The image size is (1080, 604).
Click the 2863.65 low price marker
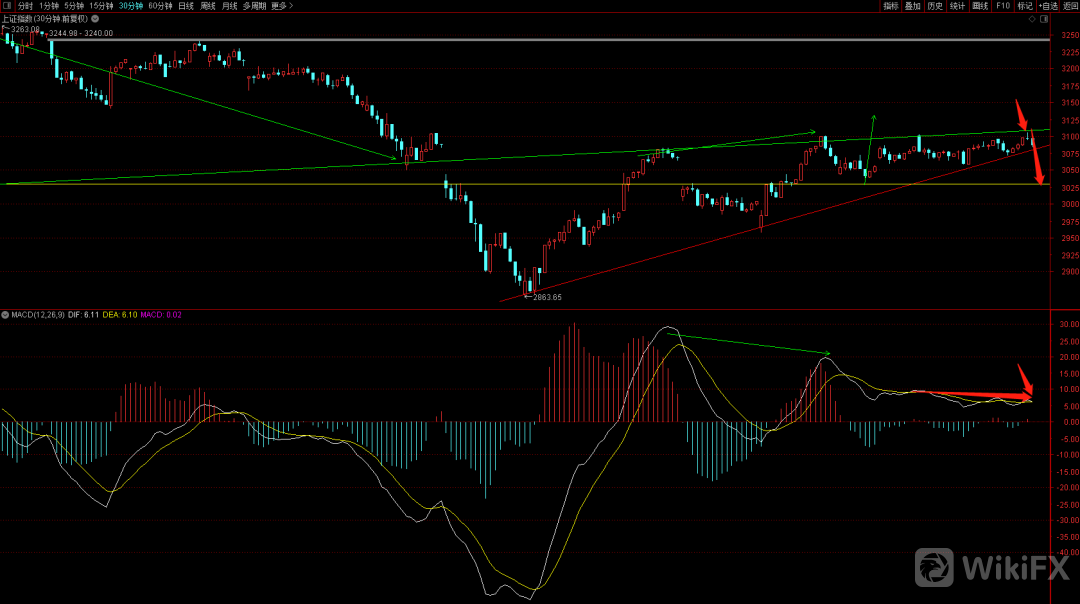(x=546, y=297)
